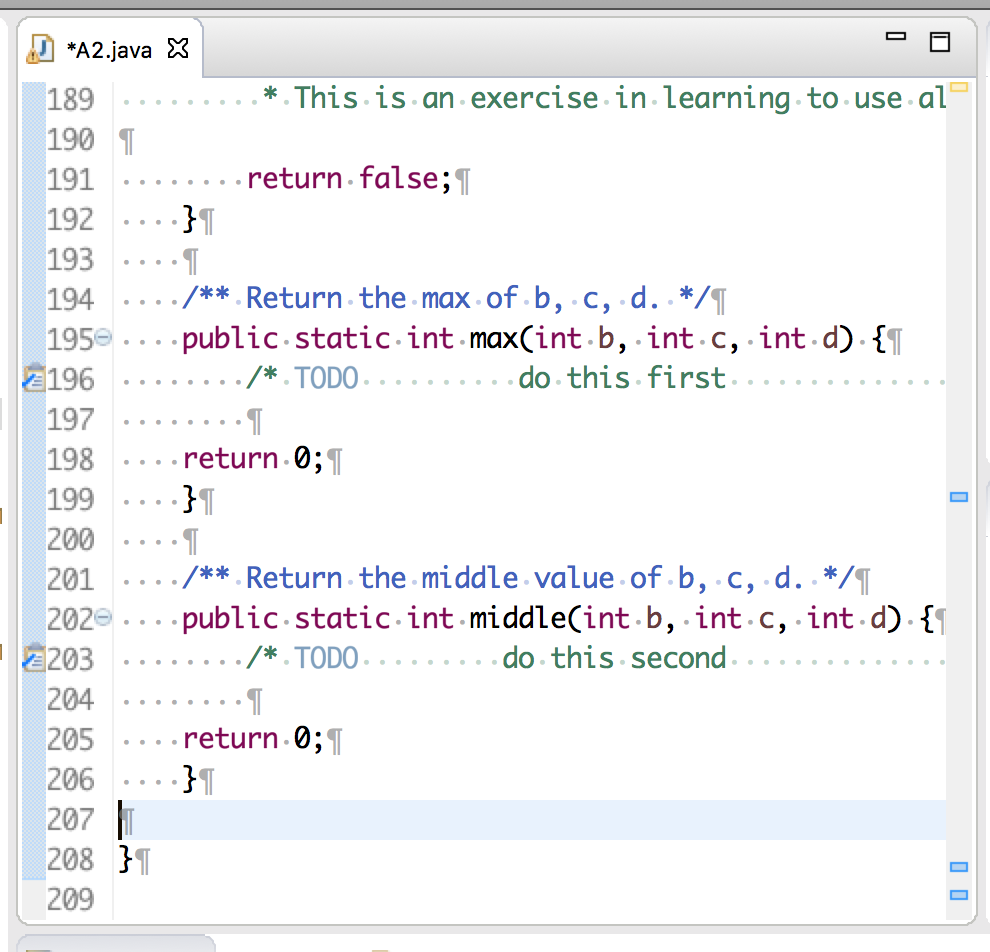Click the yellow warning marker in overview ruler
990x952 pixels.
point(959,88)
